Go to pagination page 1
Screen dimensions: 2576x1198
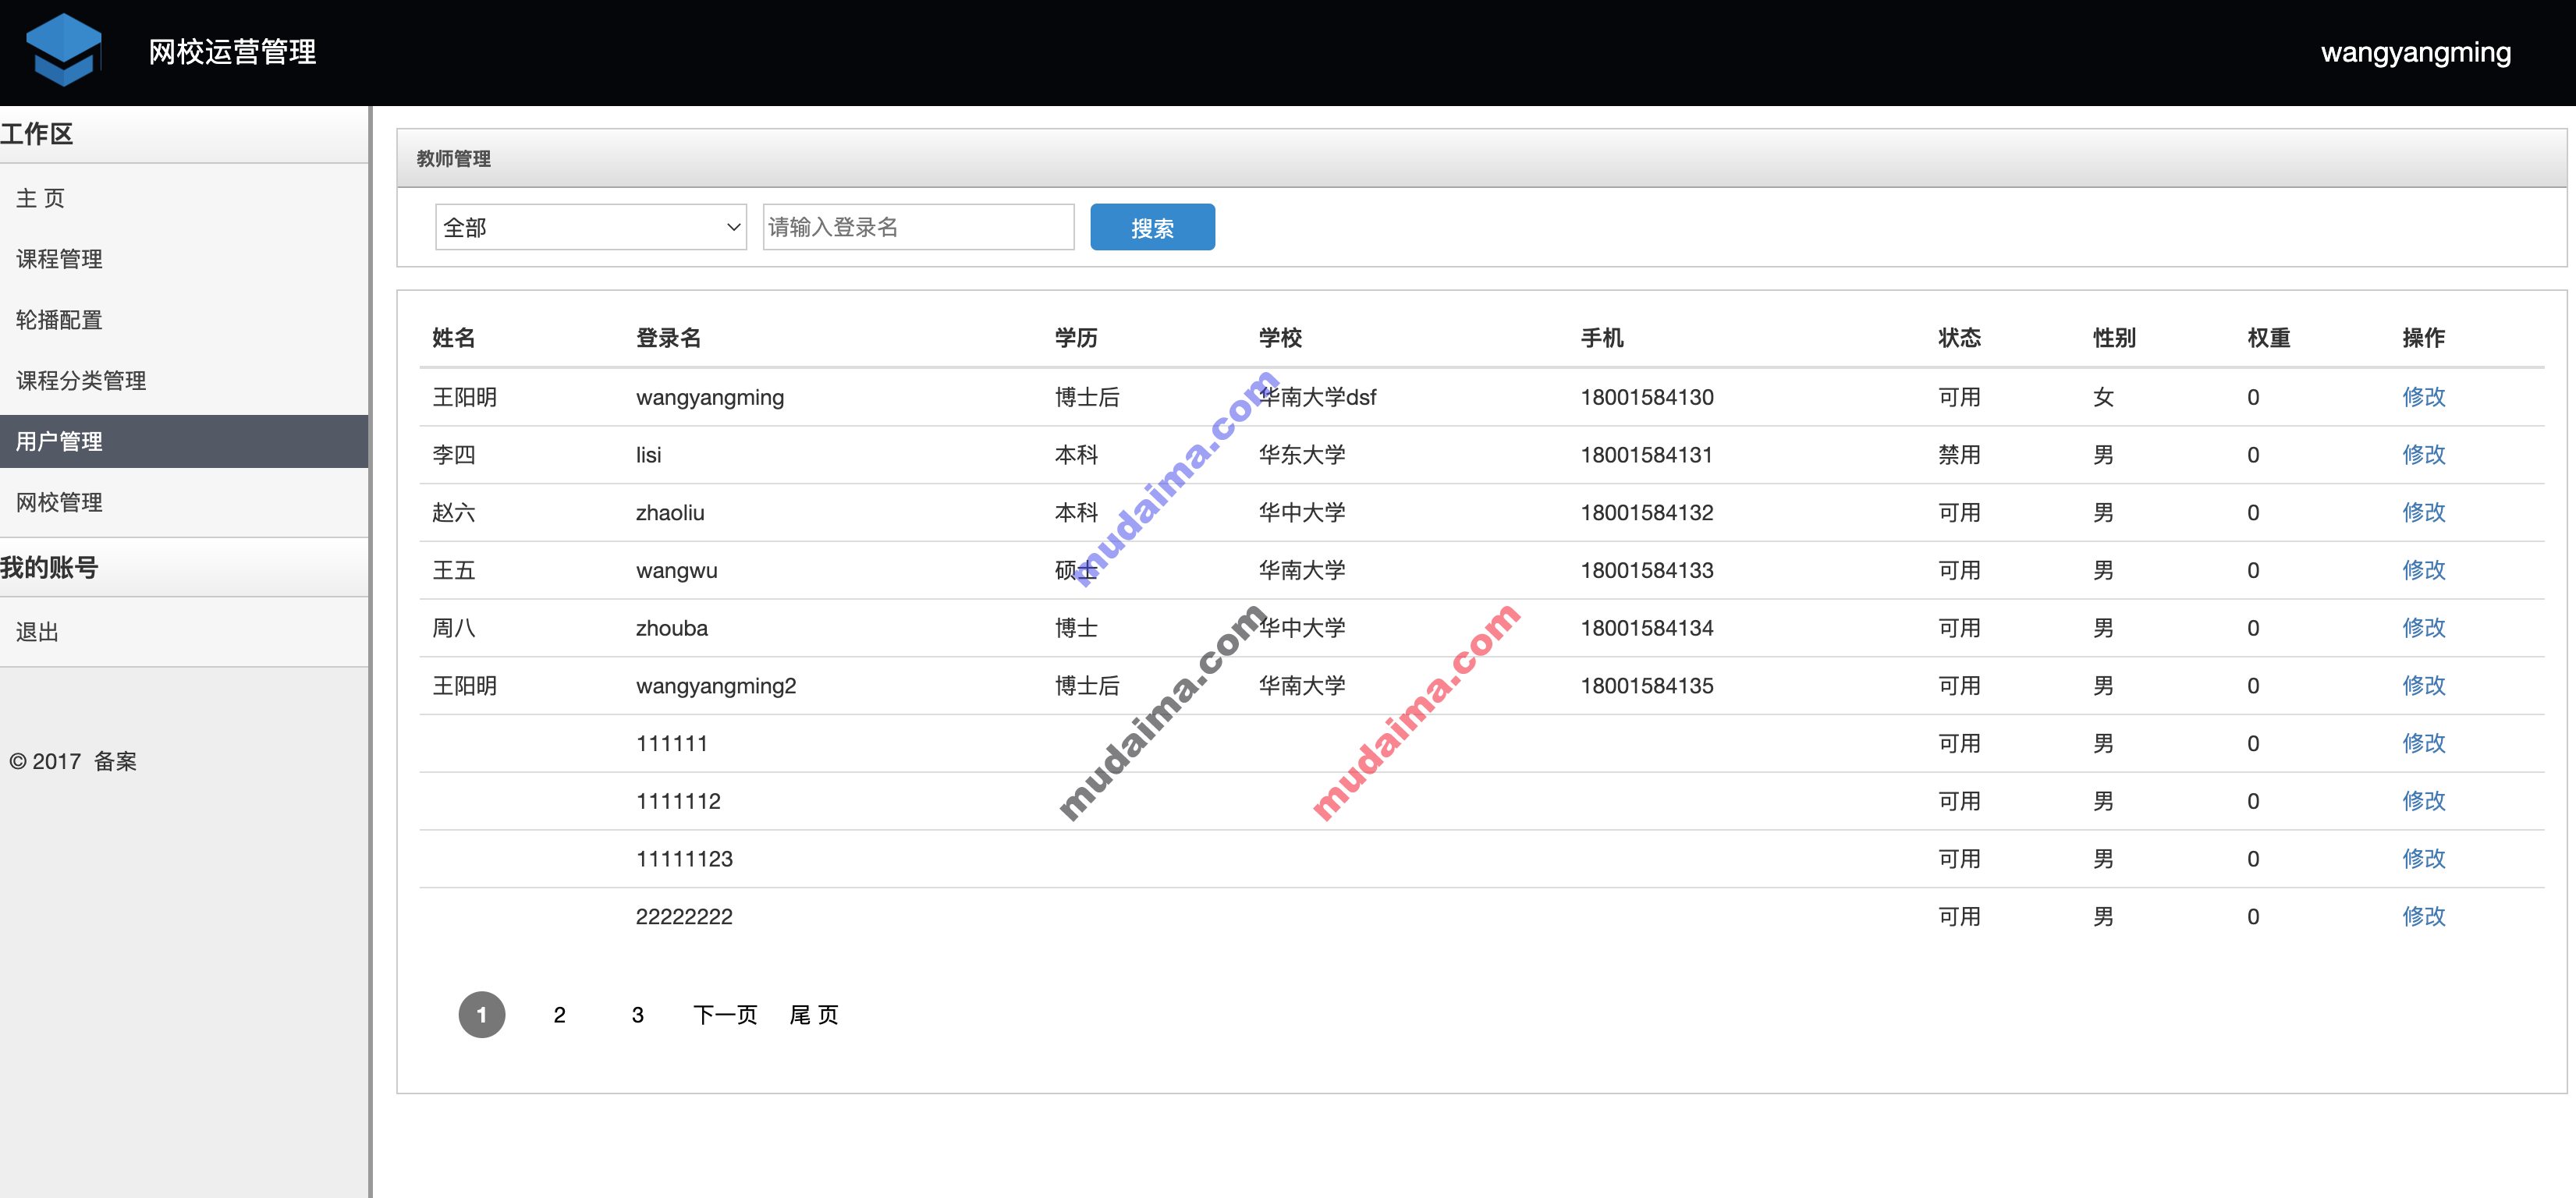482,1015
